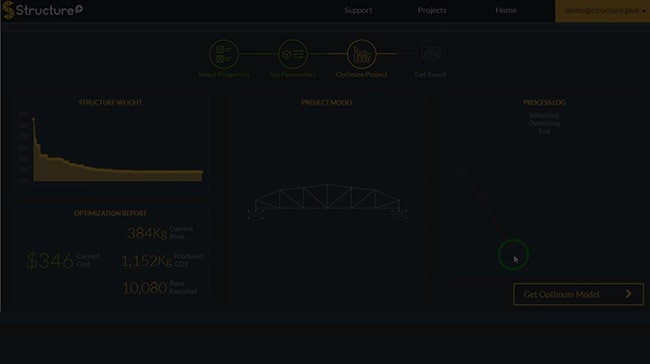Click the Structure Plus logo
Screen dimensions: 650x364
(43, 10)
